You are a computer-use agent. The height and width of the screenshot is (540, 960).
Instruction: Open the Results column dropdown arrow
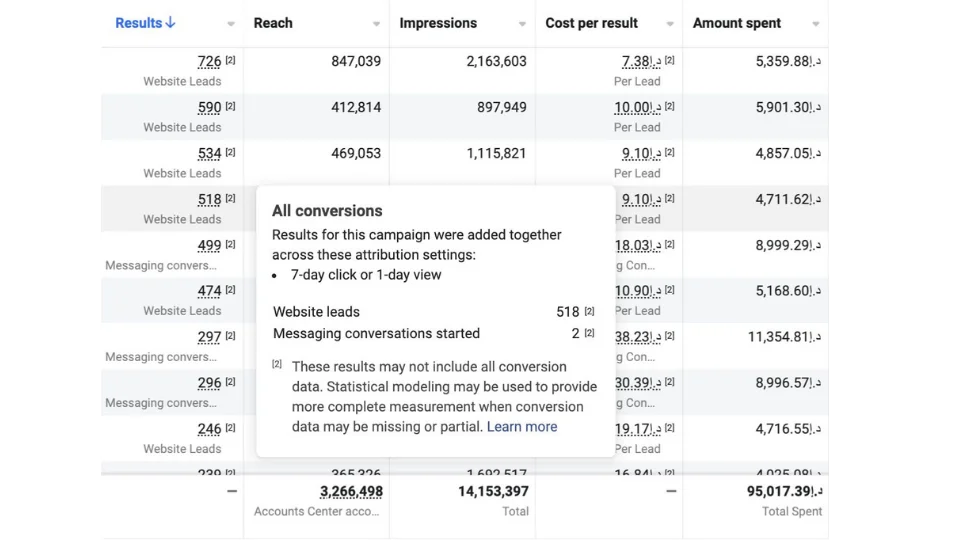tap(231, 24)
